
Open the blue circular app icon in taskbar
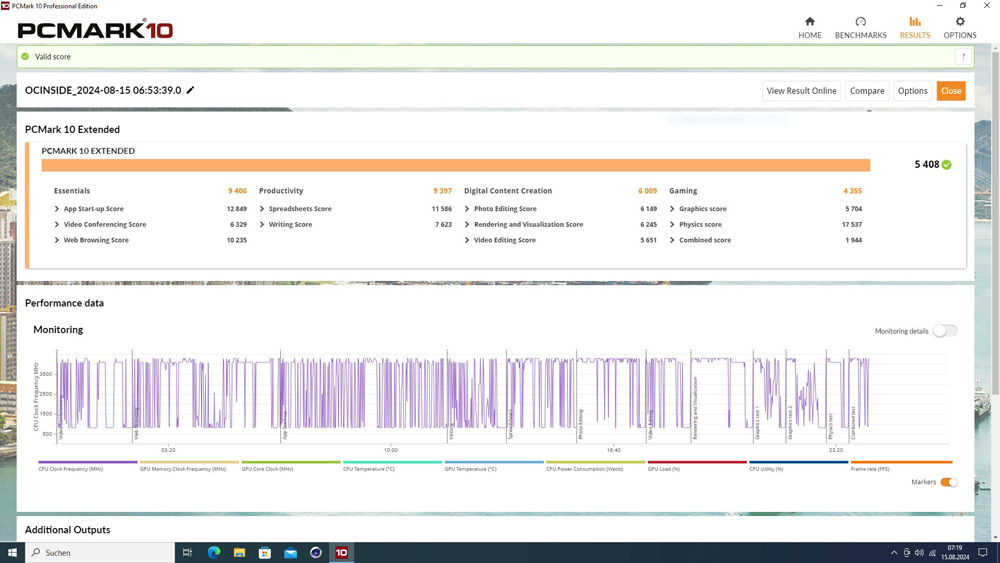point(316,552)
